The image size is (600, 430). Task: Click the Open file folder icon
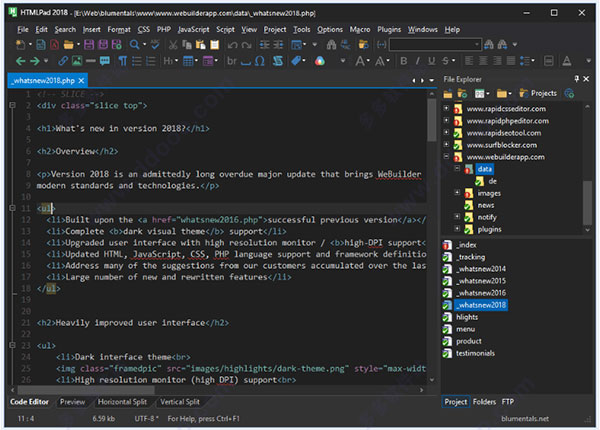pyautogui.click(x=68, y=45)
